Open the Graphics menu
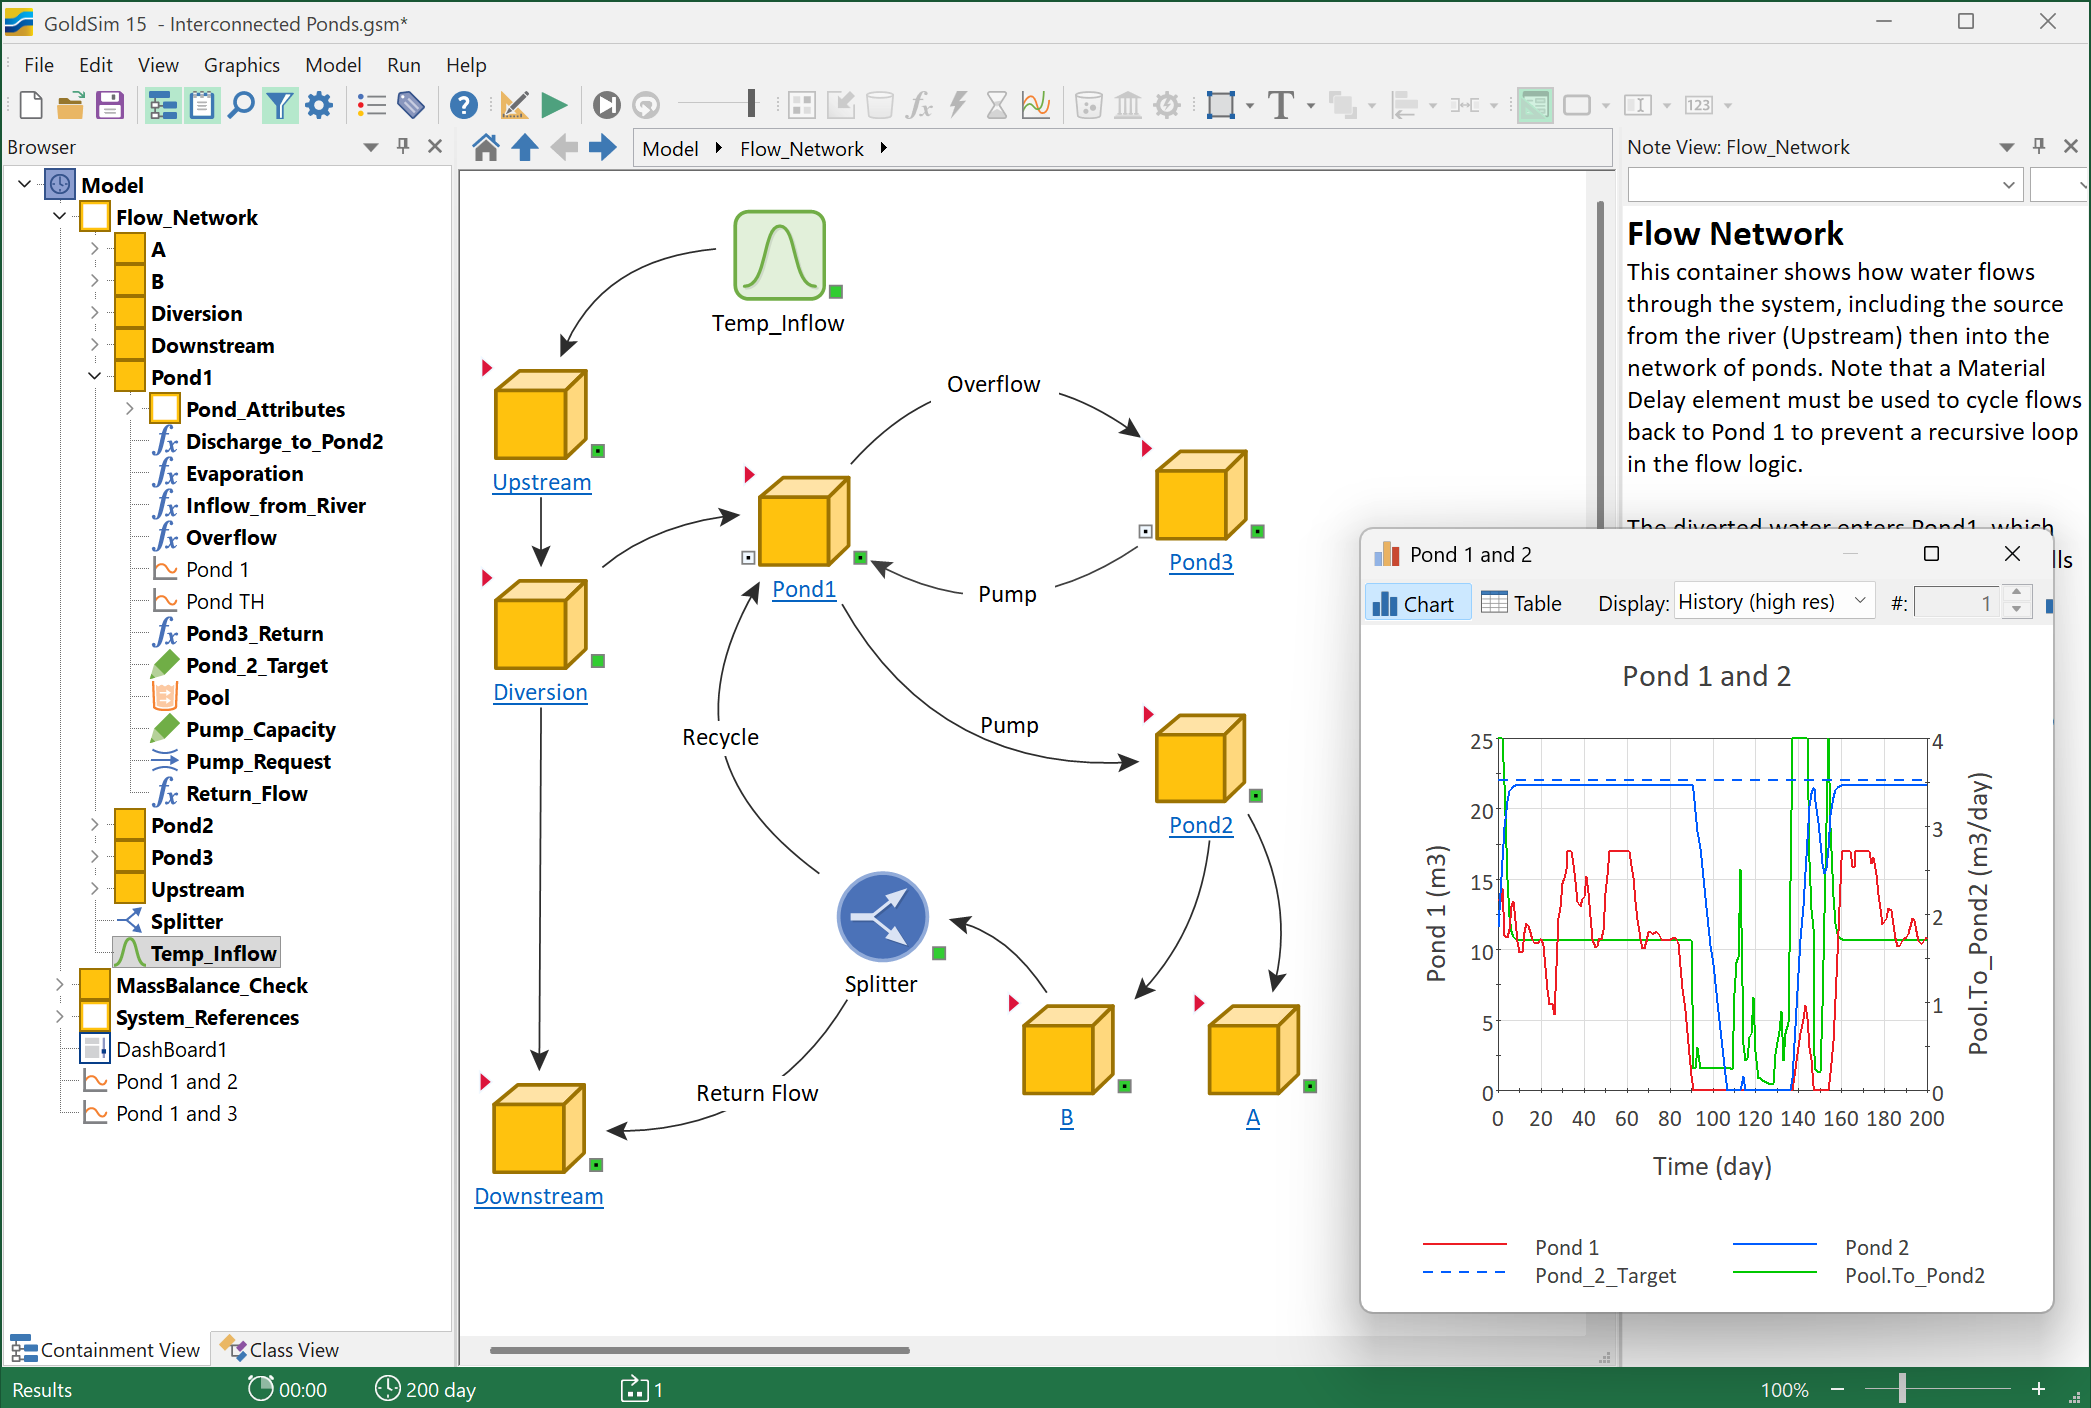Screen dimensions: 2091x1408 click(x=241, y=65)
